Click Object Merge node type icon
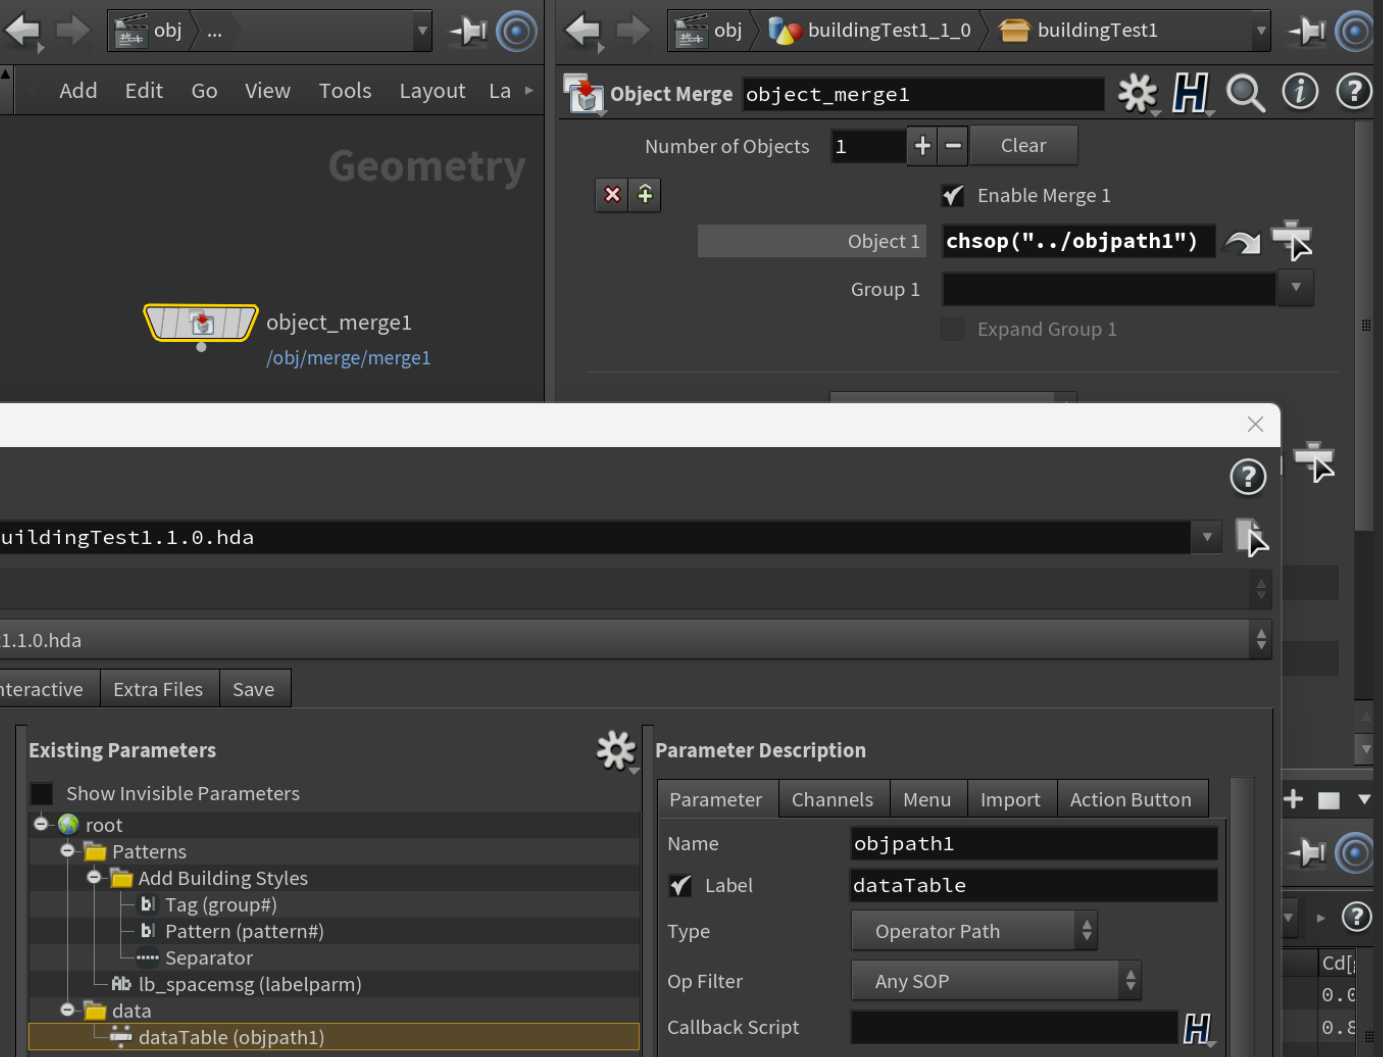Image resolution: width=1383 pixels, height=1057 pixels. (x=585, y=94)
